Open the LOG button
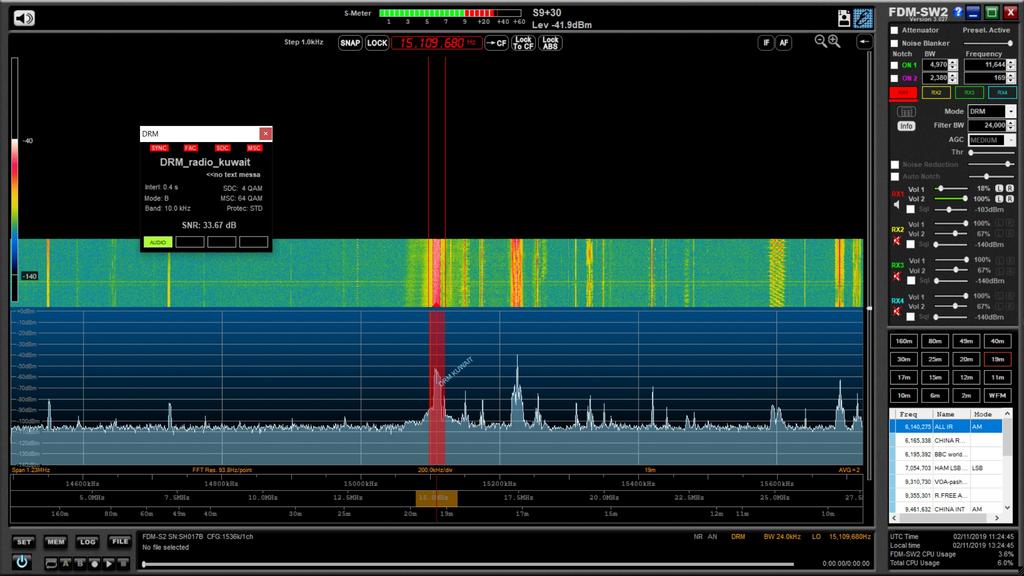The width and height of the screenshot is (1024, 576). (x=87, y=541)
